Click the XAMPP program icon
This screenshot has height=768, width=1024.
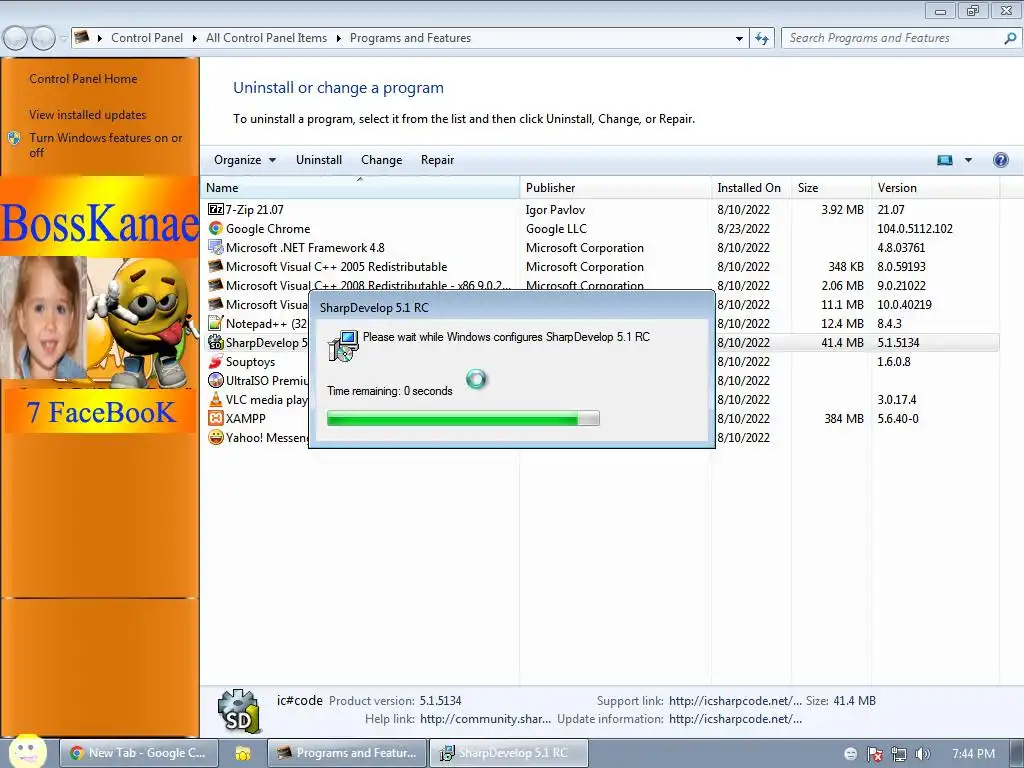click(x=216, y=418)
